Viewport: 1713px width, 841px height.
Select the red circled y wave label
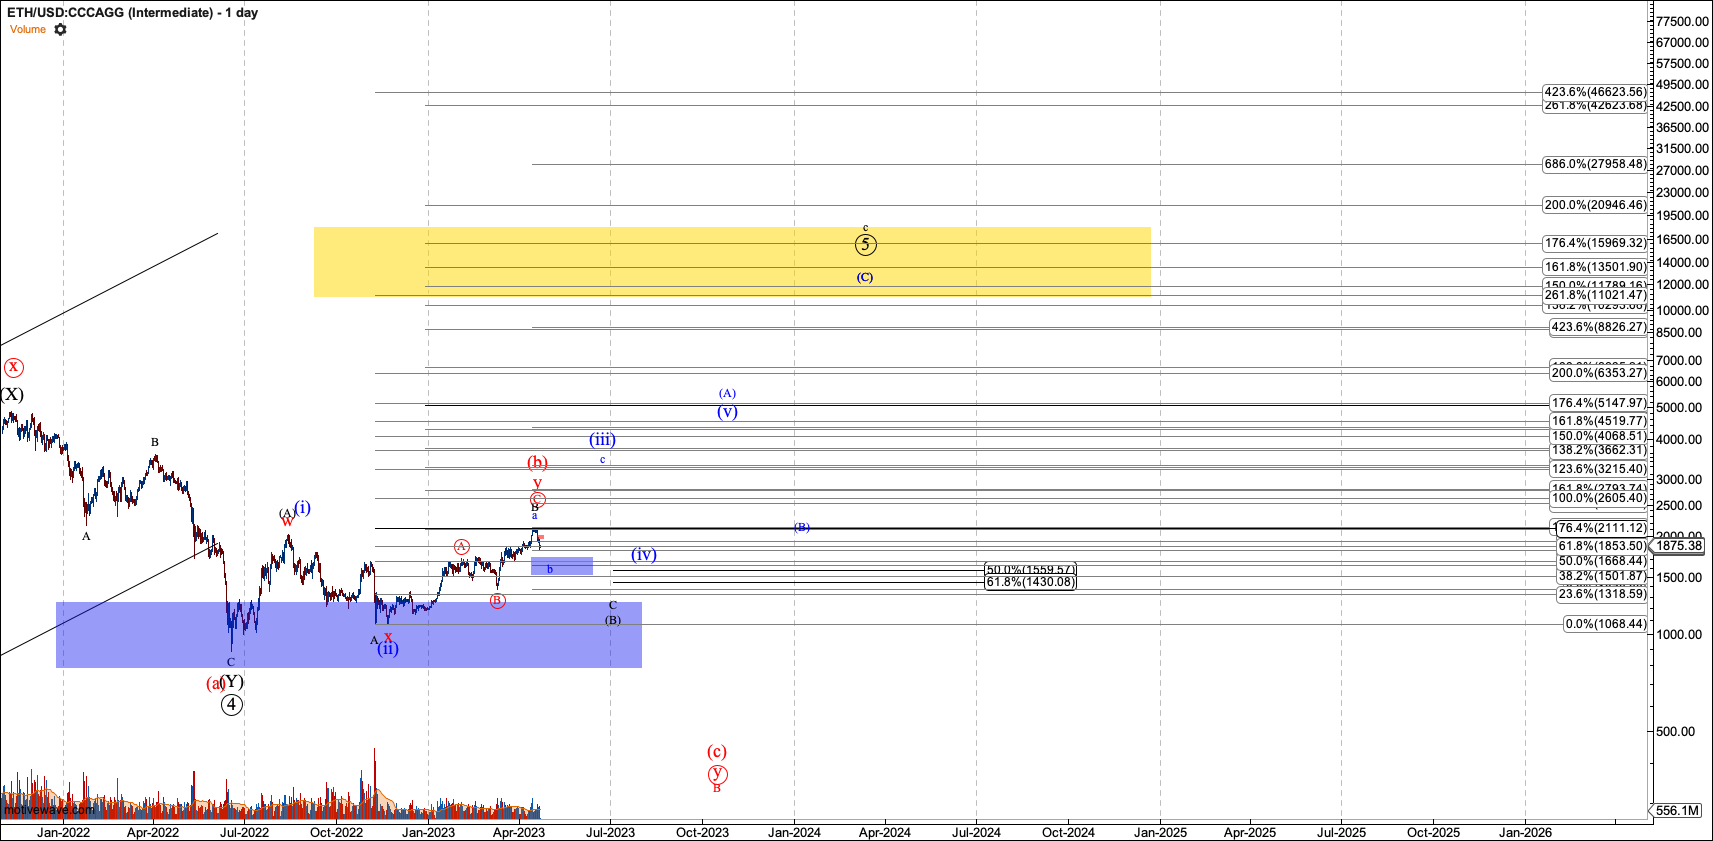click(717, 773)
